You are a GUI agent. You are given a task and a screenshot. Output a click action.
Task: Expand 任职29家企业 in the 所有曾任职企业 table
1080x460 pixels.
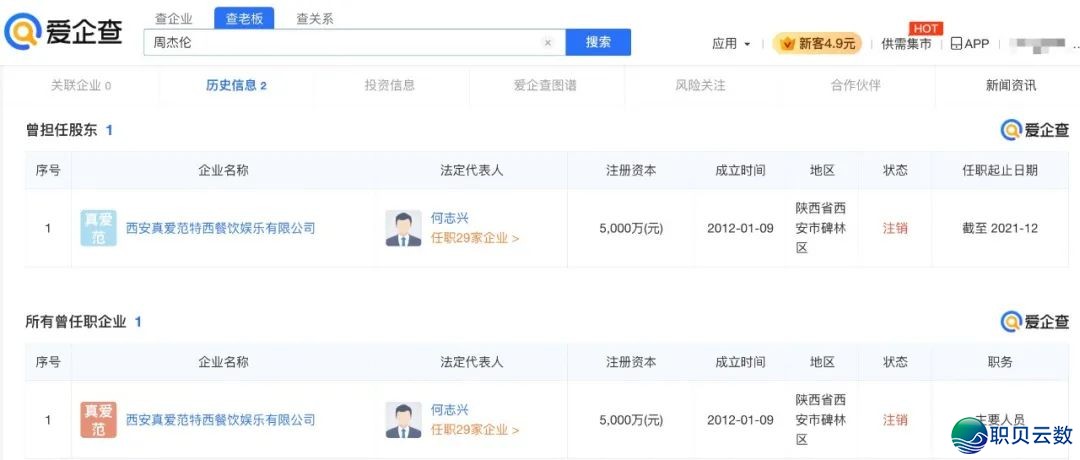(x=475, y=430)
